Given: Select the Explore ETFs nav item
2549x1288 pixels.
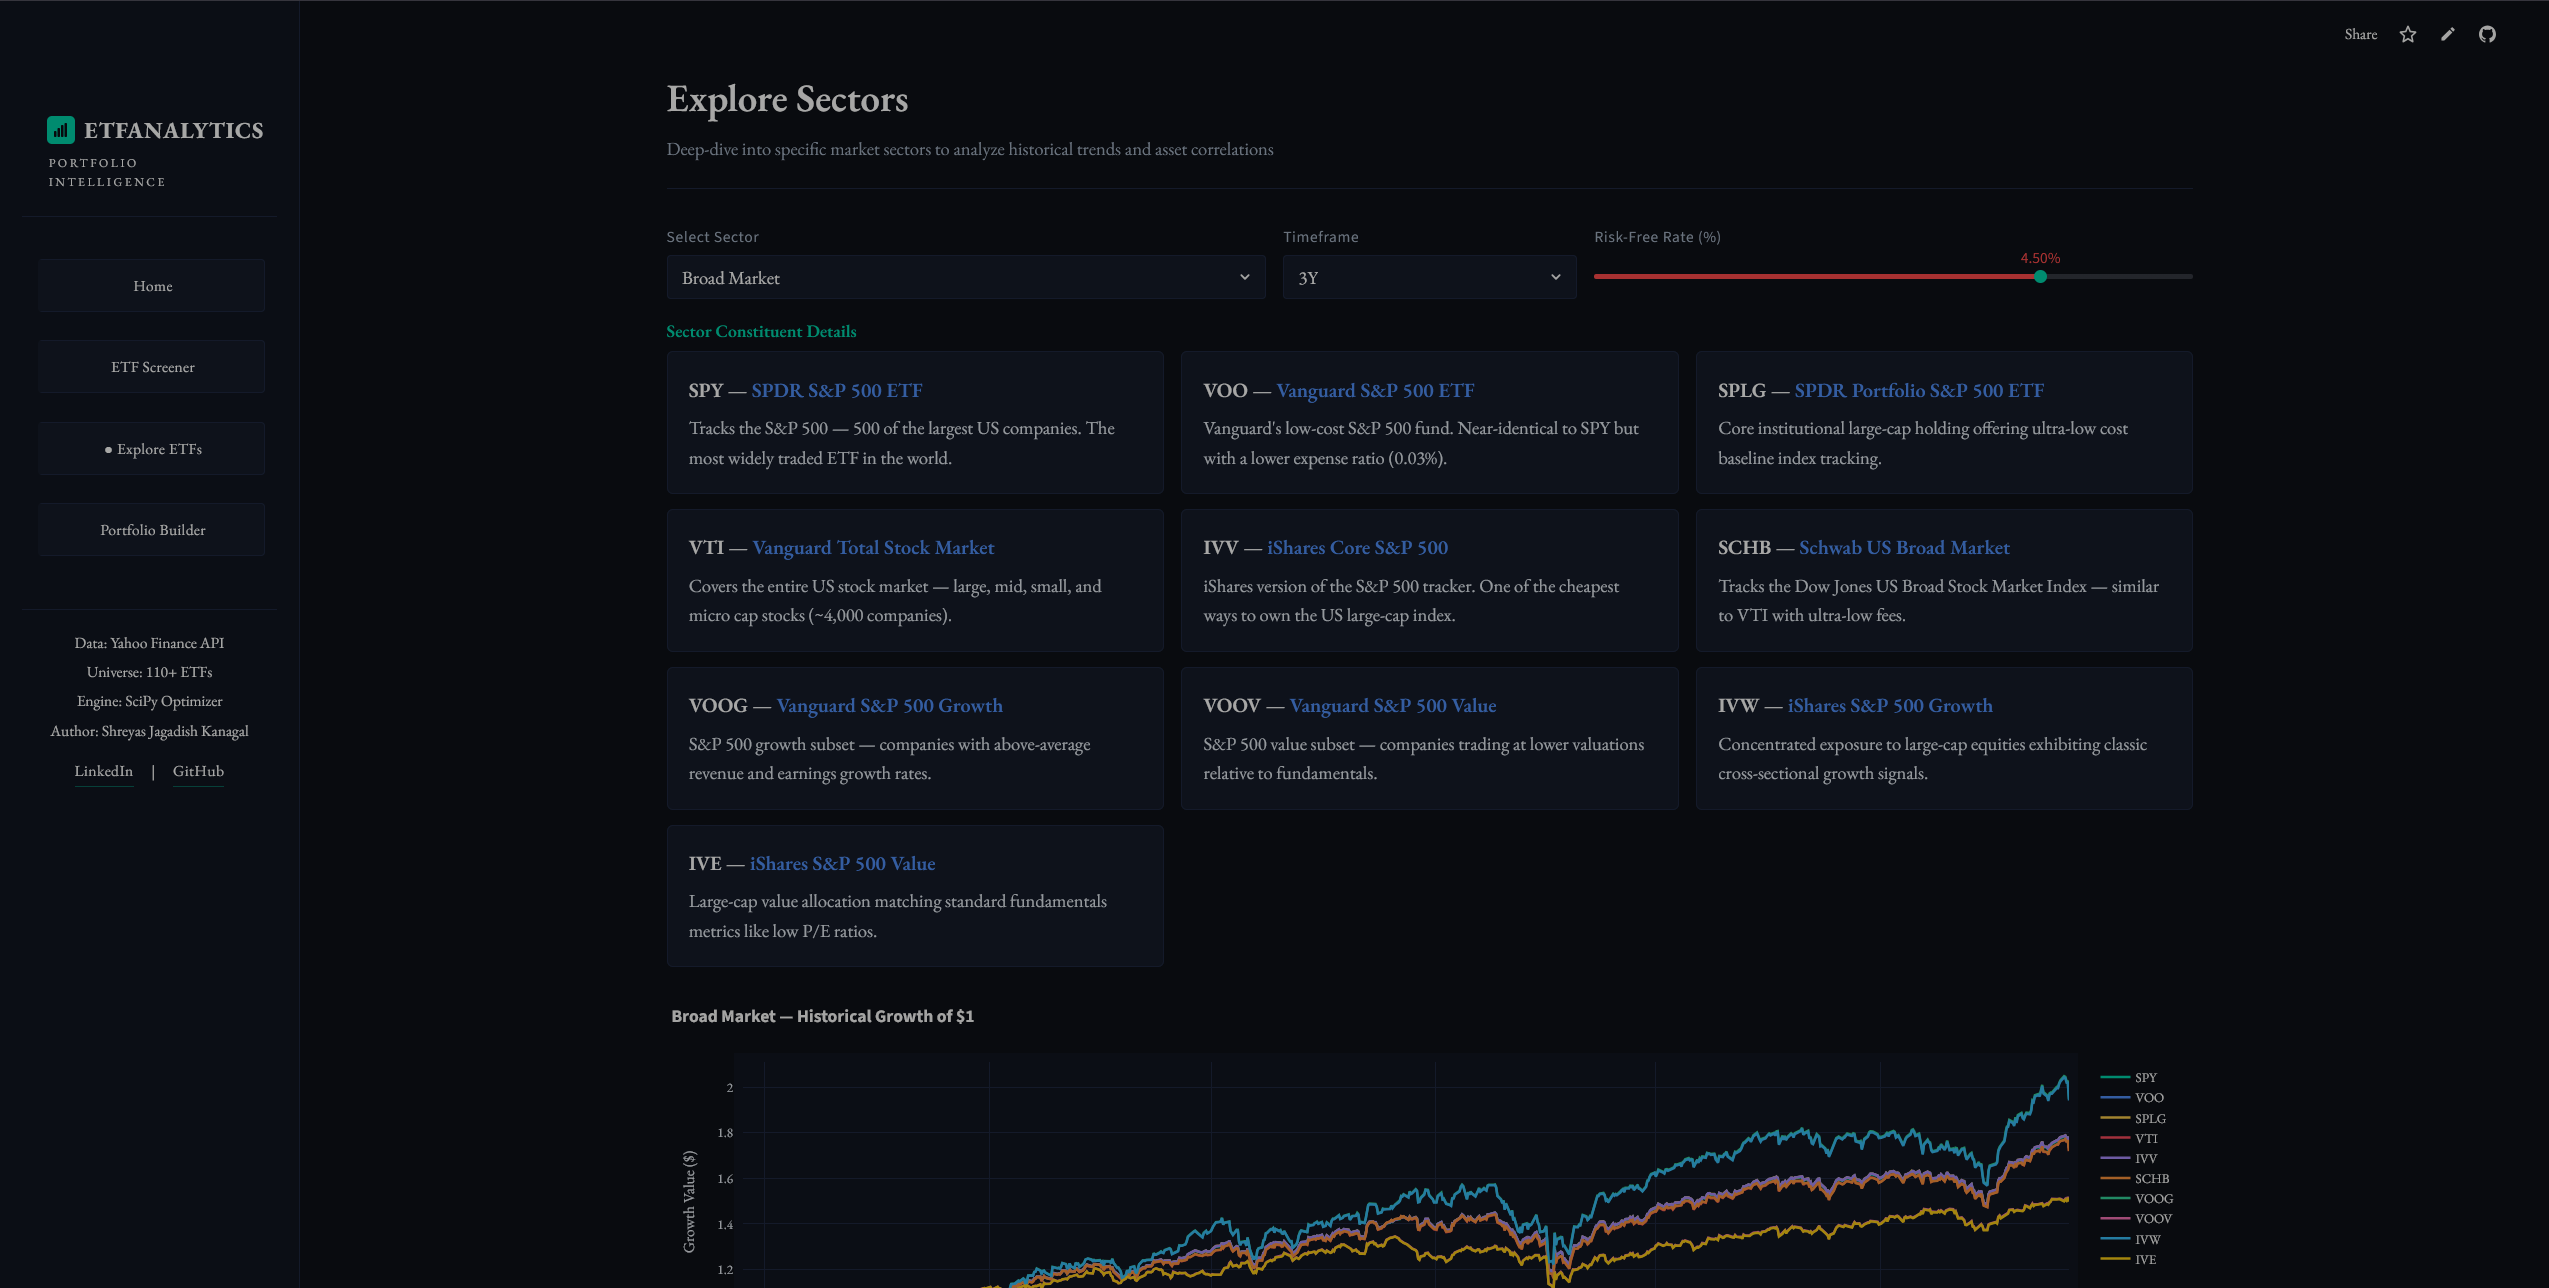Looking at the screenshot, I should coord(152,449).
